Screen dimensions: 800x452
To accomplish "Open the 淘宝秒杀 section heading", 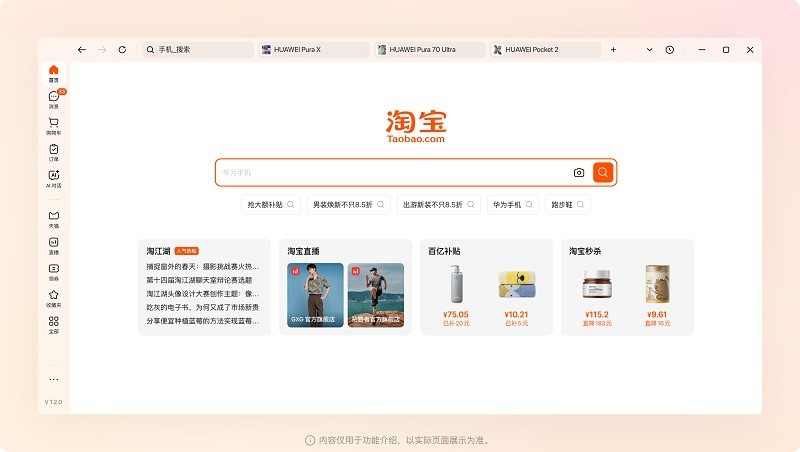I will click(585, 251).
